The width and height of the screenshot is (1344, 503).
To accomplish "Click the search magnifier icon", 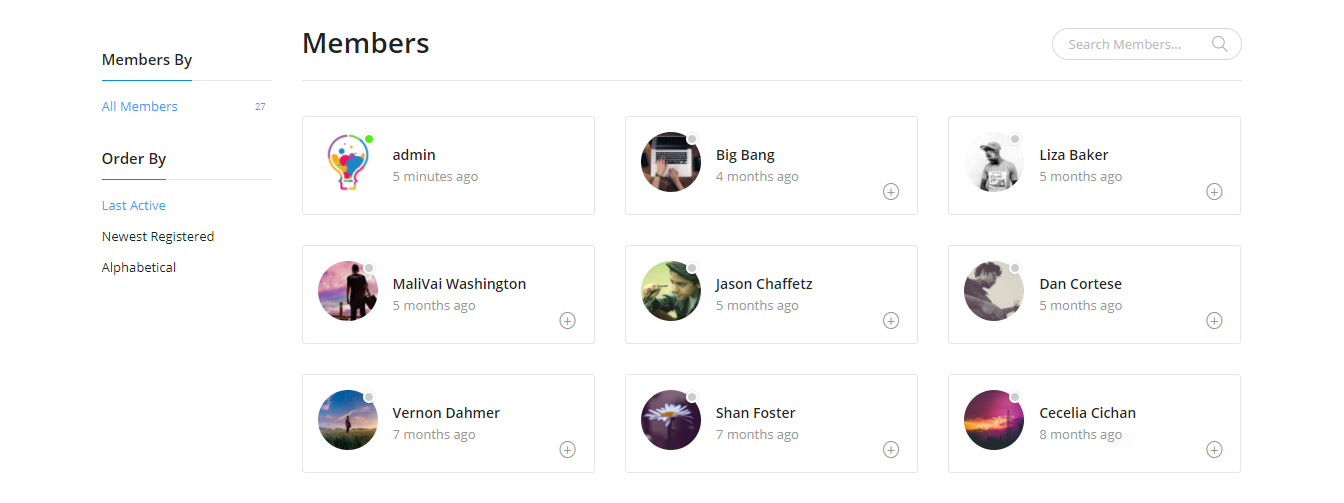I will click(x=1219, y=44).
